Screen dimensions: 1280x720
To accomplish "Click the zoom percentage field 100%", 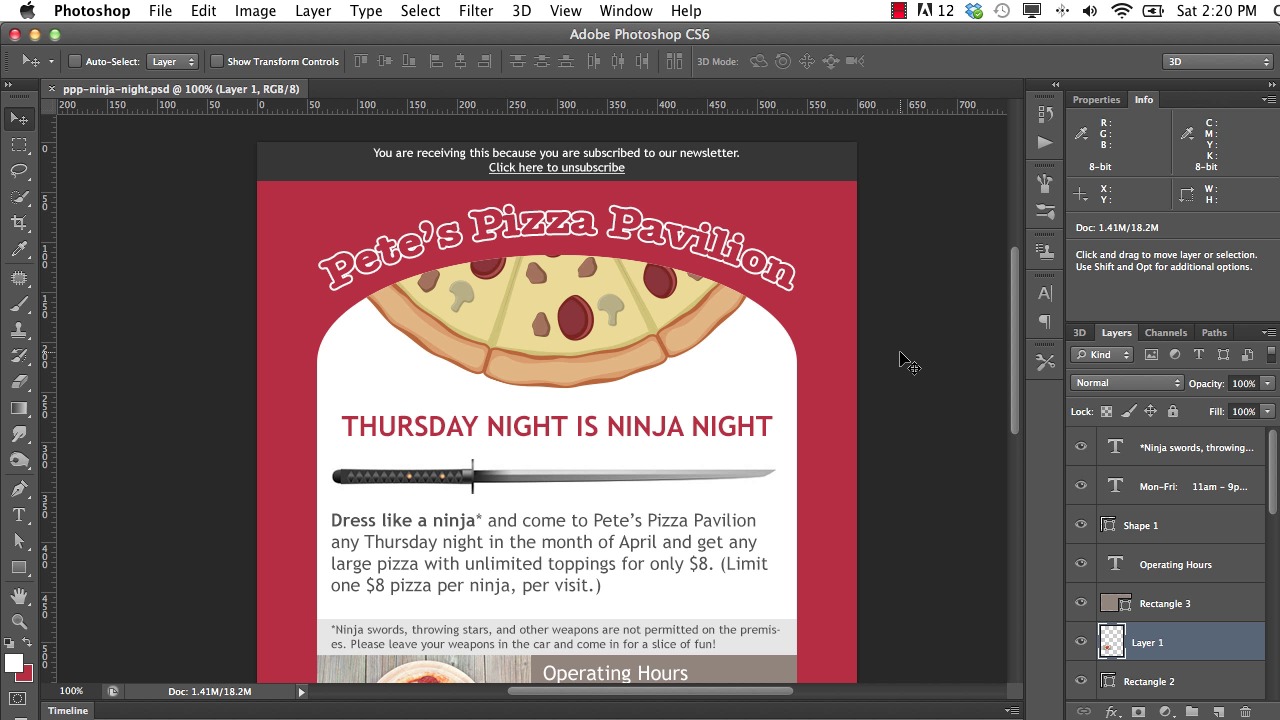I will pos(71,692).
